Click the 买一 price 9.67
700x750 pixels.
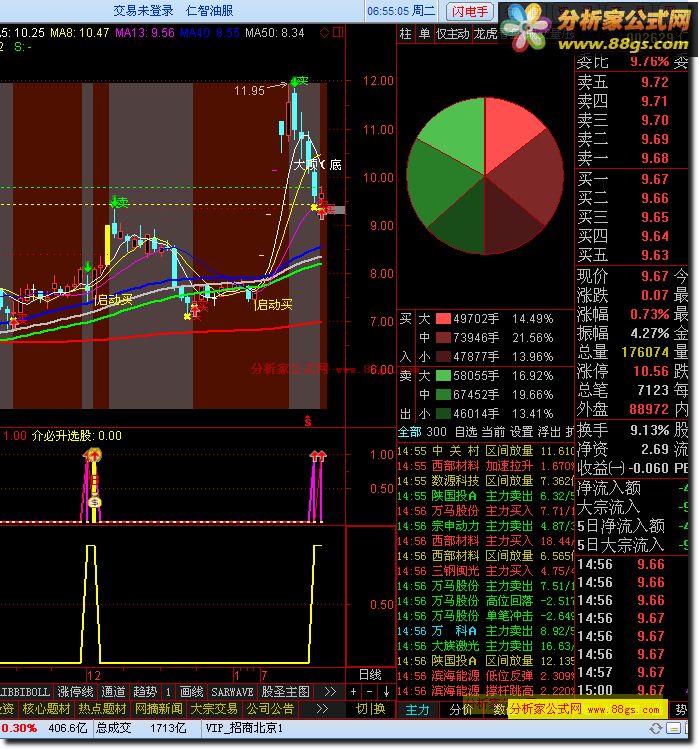coord(655,179)
